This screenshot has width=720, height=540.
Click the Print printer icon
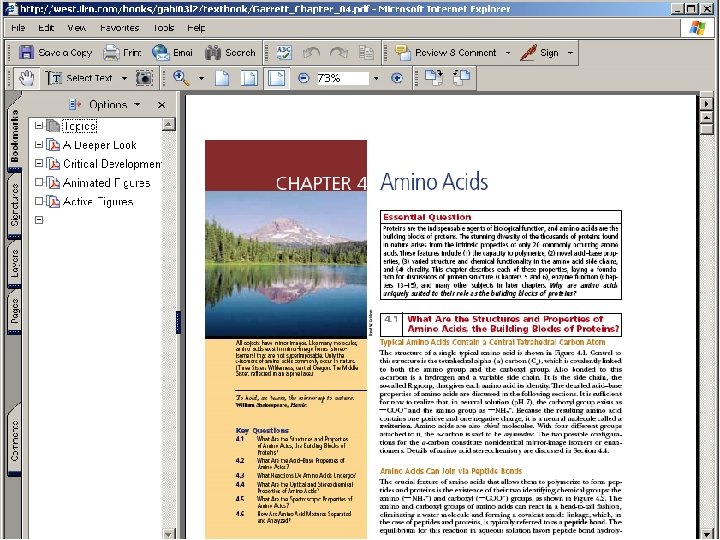tap(111, 53)
